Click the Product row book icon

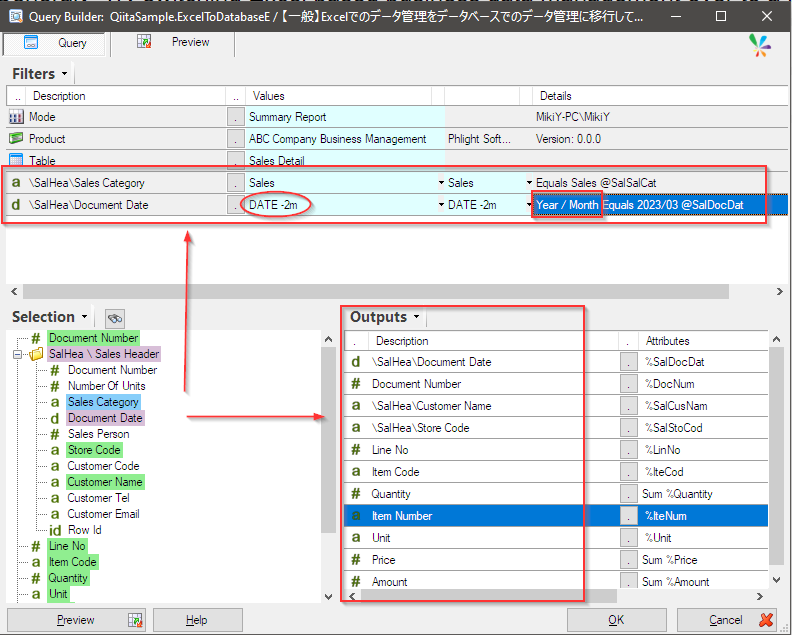tap(16, 138)
